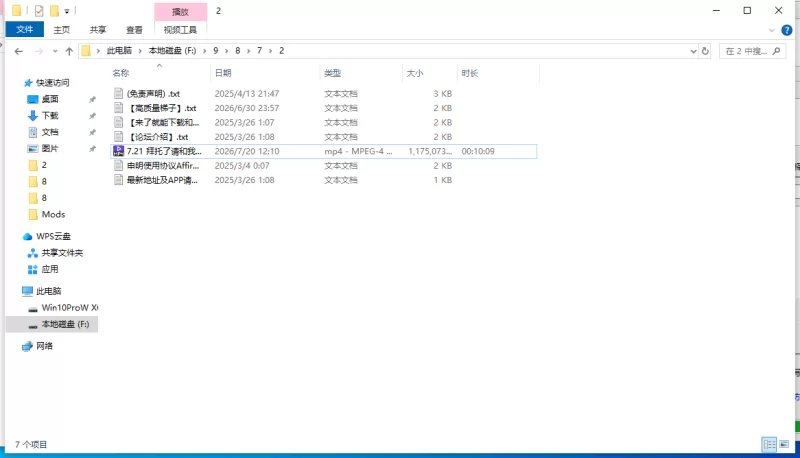Open 桌面 in the navigation pane
The height and width of the screenshot is (458, 800).
point(50,99)
